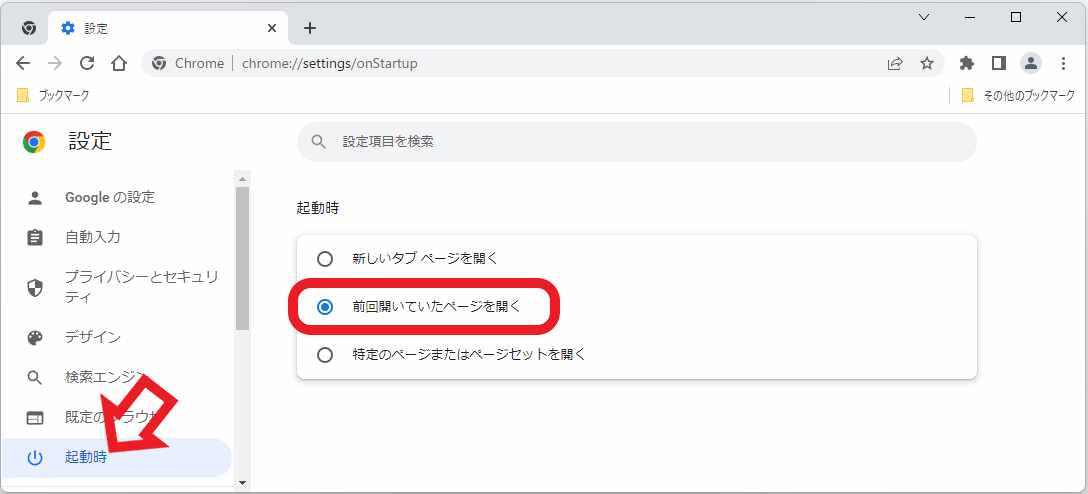Open その他のブックマーク folder
1088x494 pixels.
1017,96
